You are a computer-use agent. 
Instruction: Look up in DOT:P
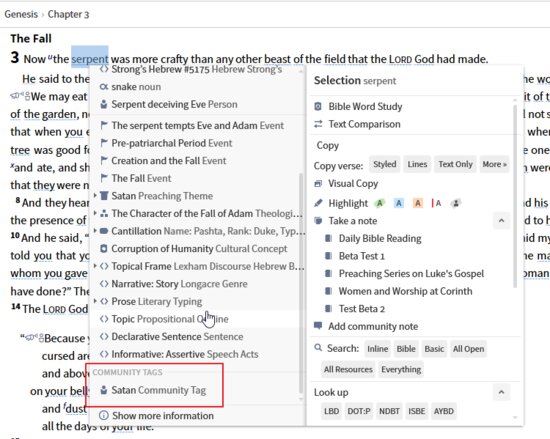359,411
